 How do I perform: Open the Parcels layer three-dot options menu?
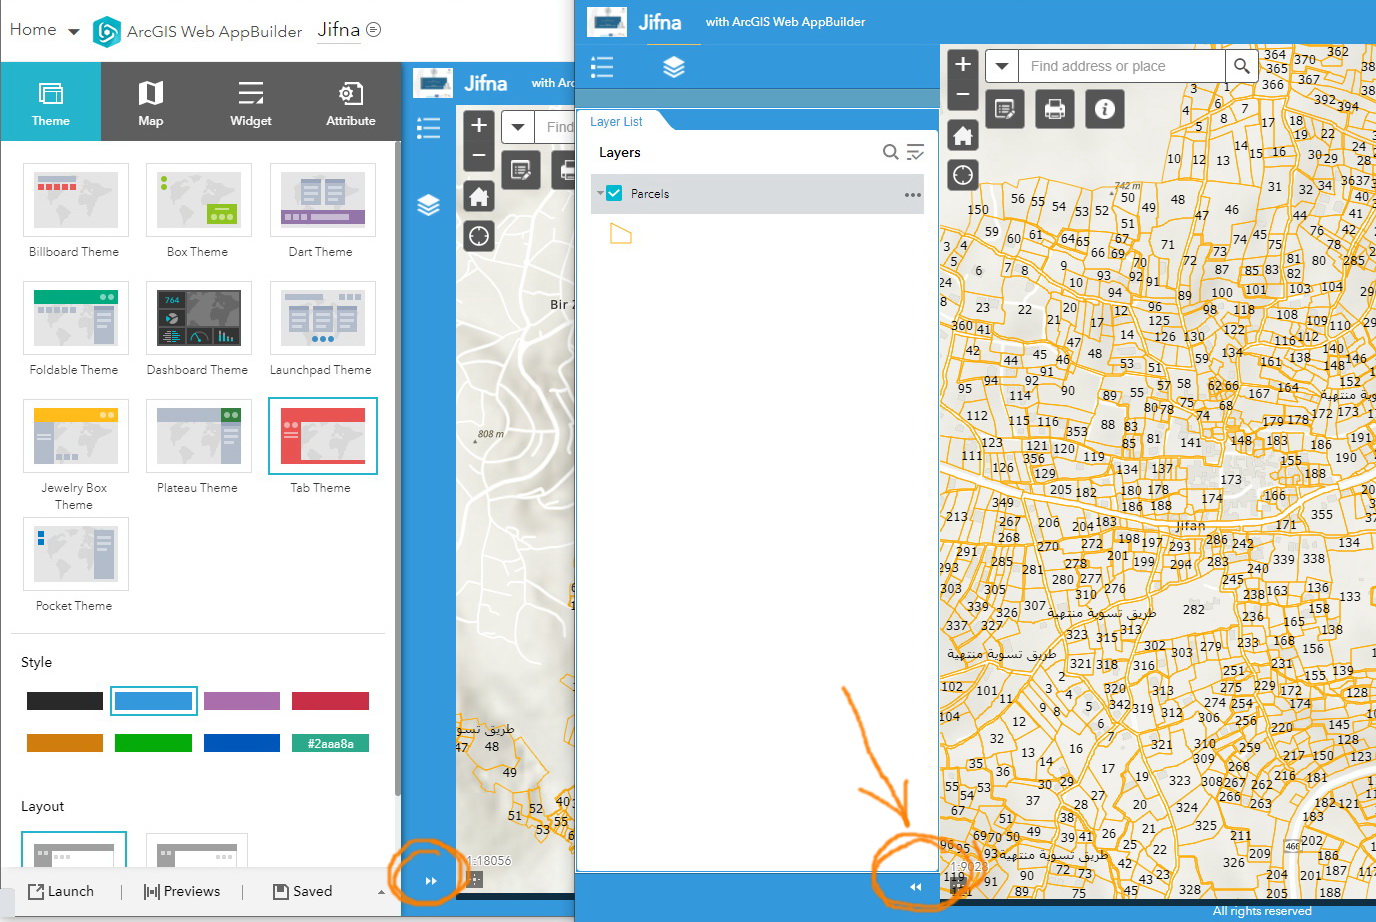913,195
